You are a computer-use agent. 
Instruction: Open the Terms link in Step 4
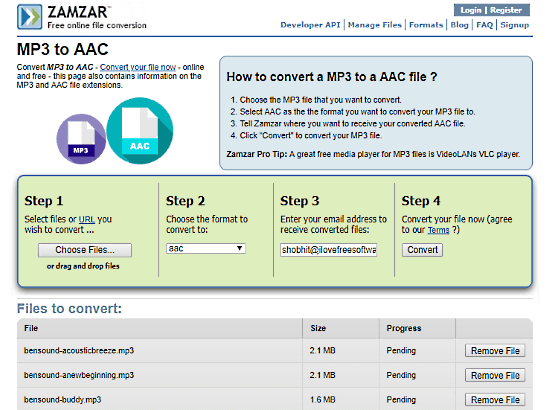438,230
